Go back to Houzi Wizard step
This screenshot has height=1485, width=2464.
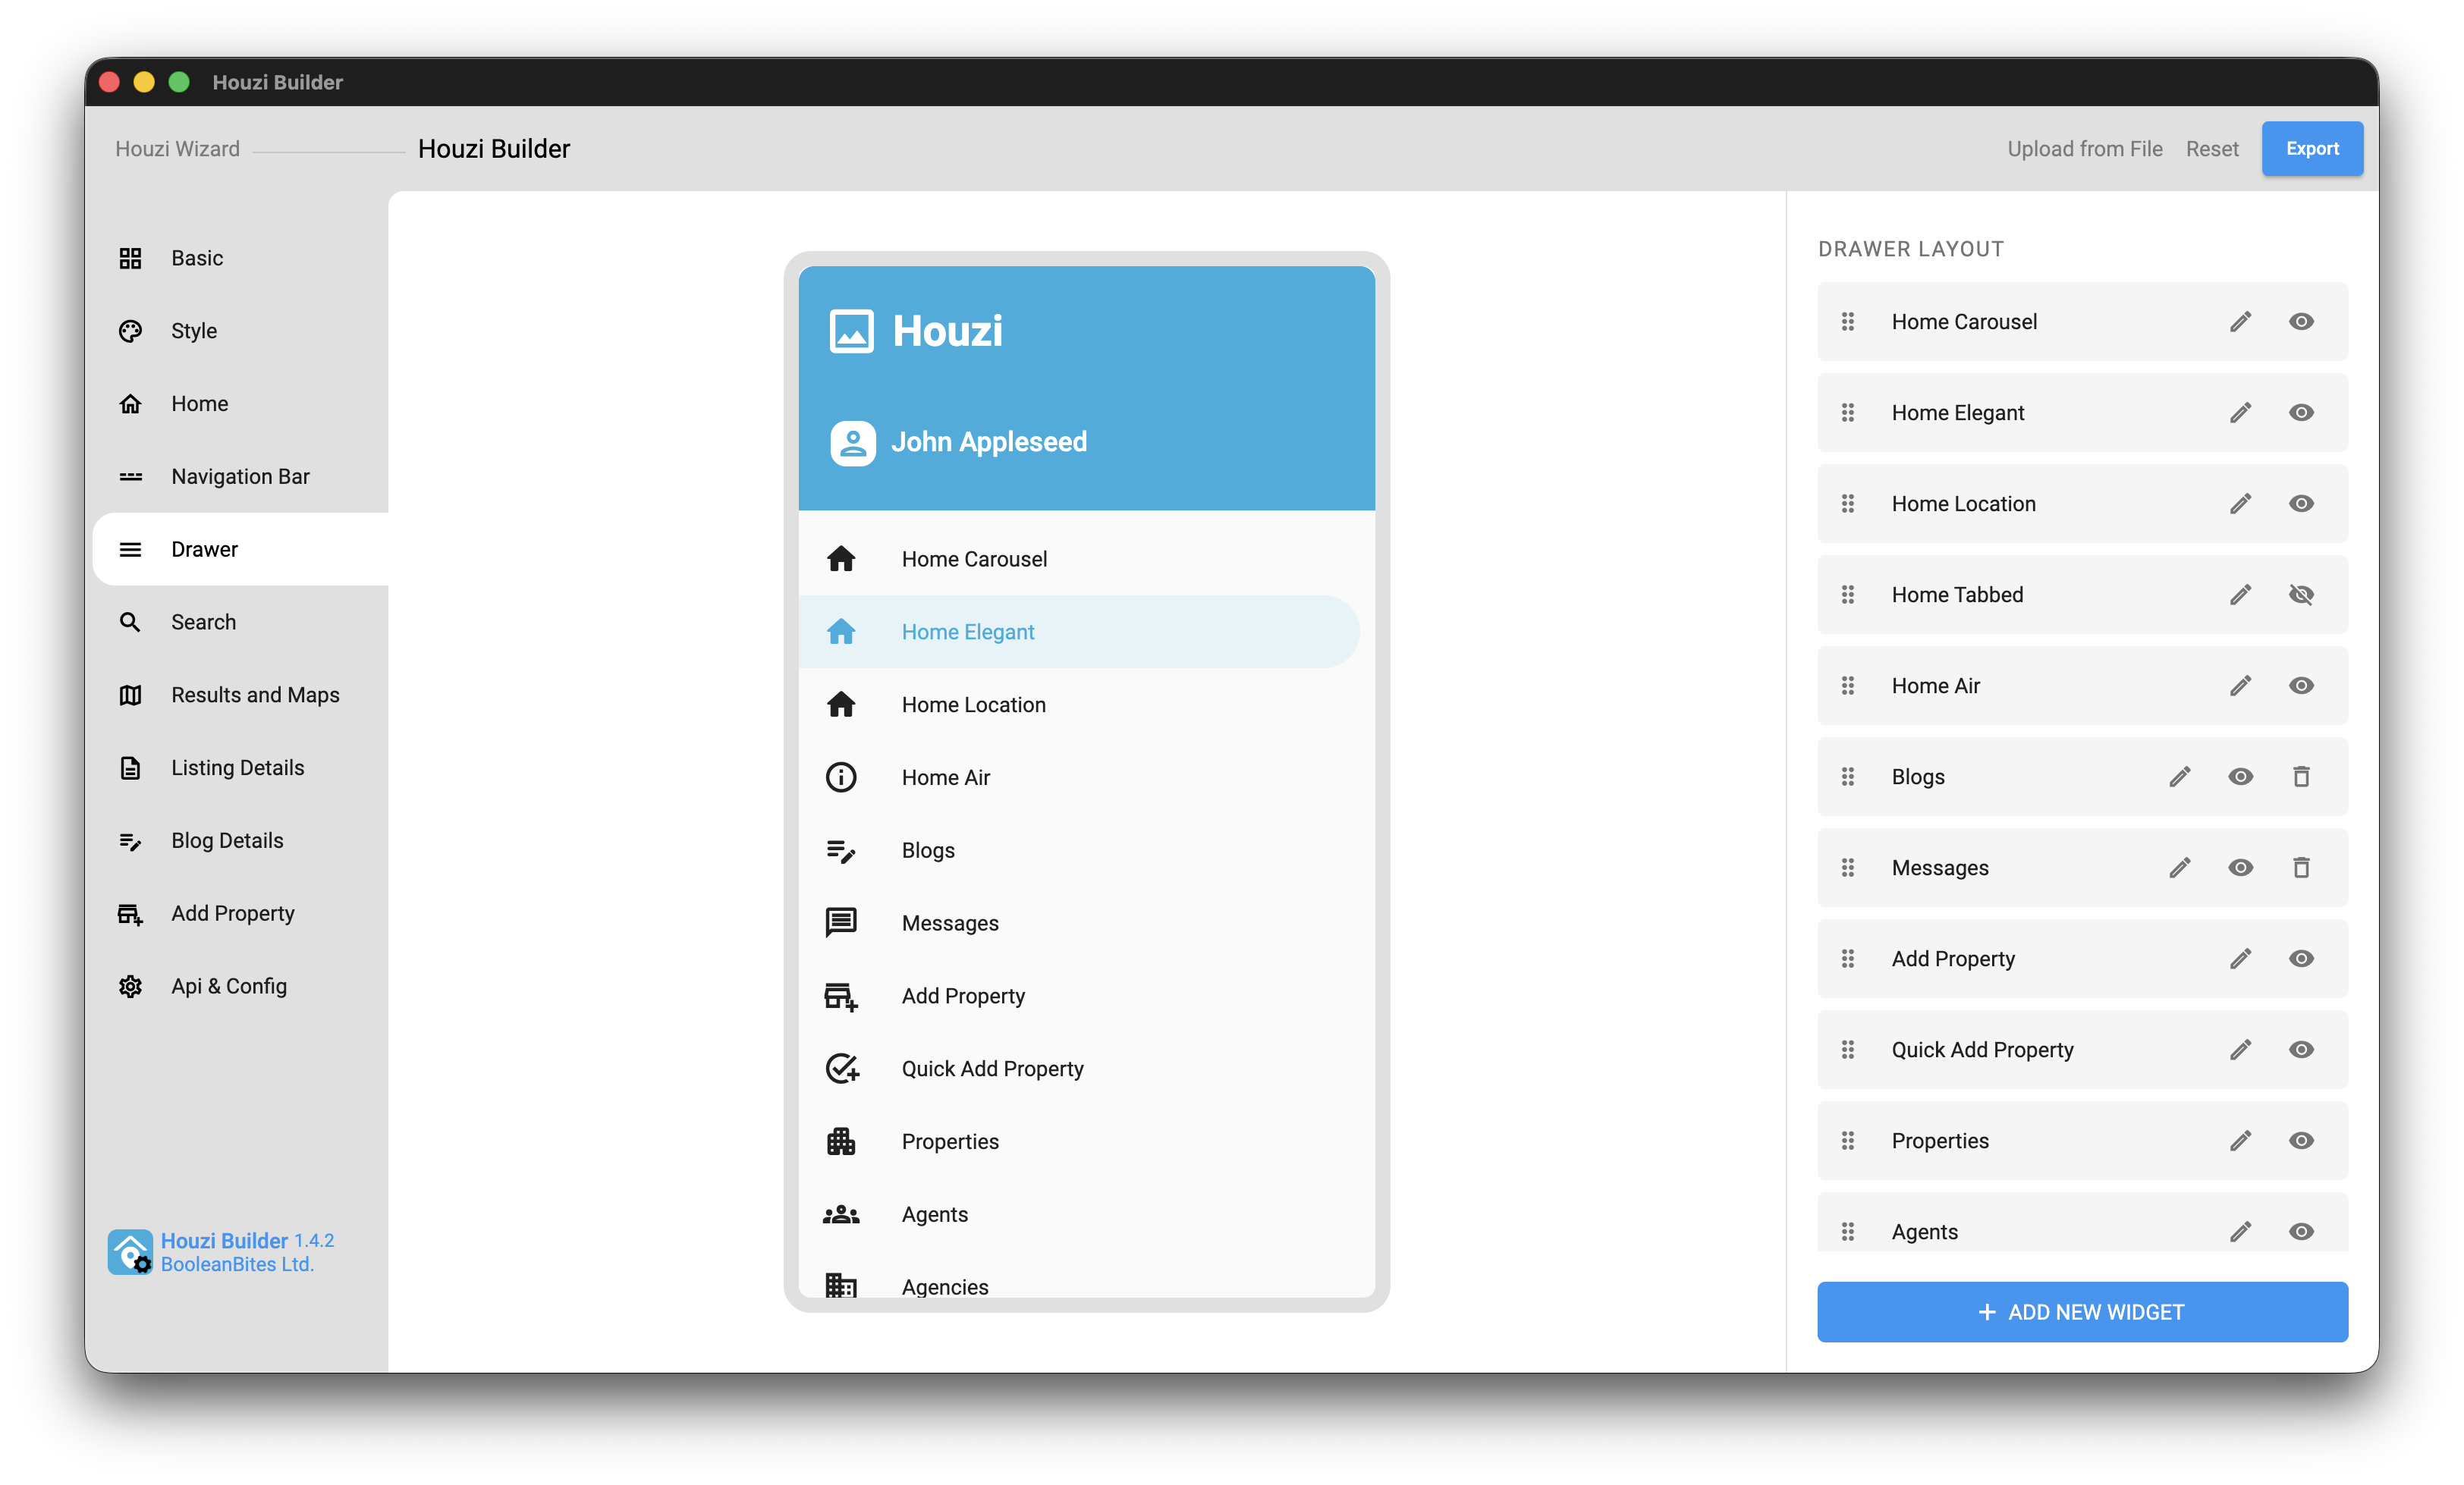coord(177,148)
